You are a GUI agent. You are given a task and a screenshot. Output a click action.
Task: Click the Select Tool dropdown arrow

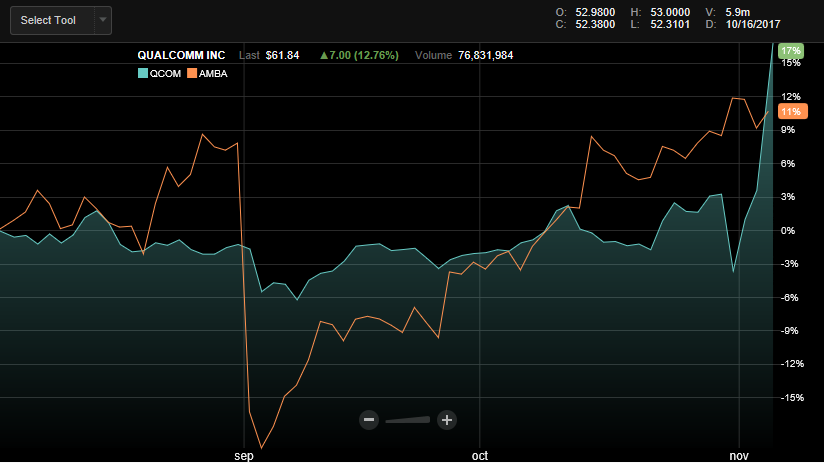(103, 20)
